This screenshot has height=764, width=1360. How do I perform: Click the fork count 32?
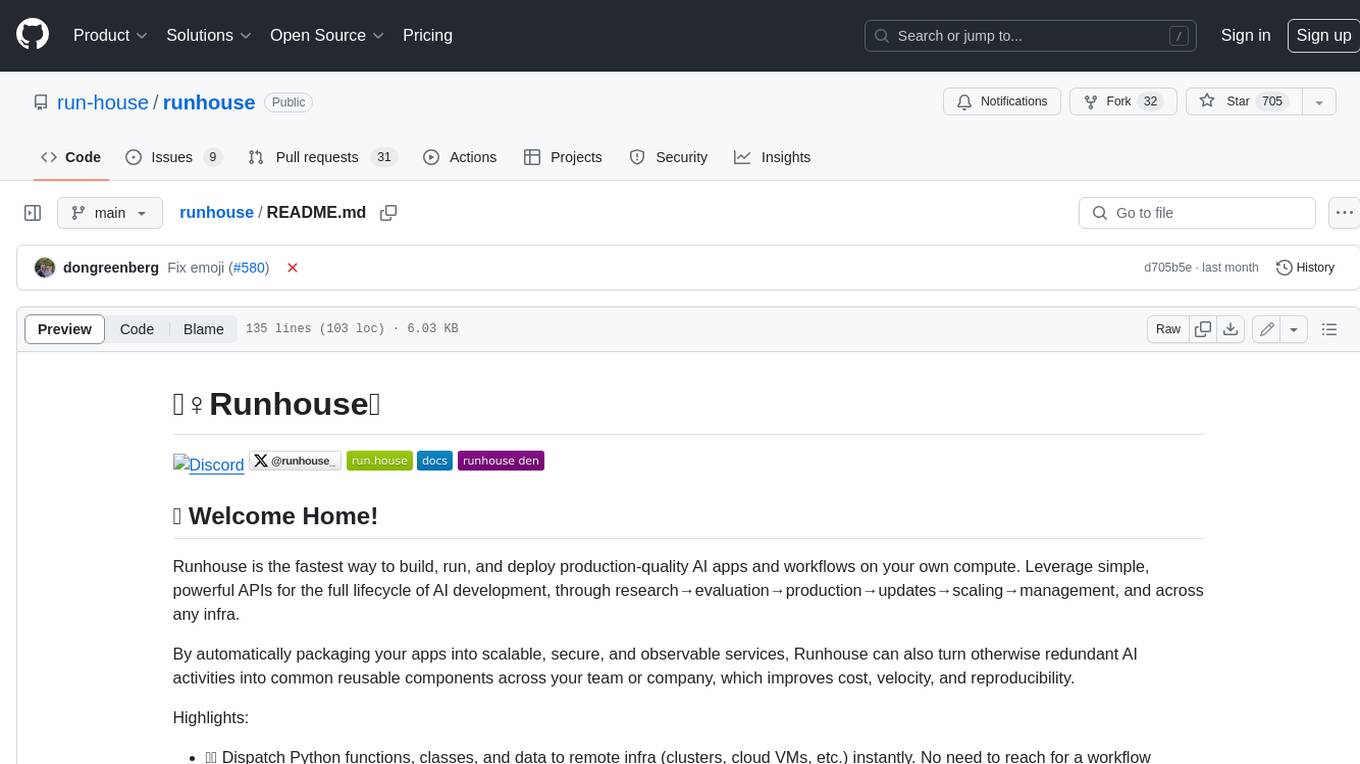1150,101
